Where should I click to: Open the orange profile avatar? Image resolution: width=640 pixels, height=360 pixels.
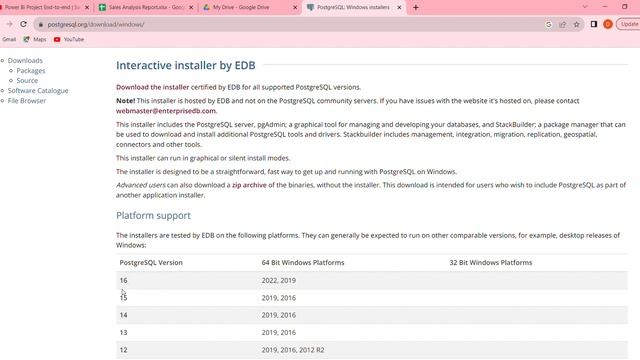tap(608, 24)
